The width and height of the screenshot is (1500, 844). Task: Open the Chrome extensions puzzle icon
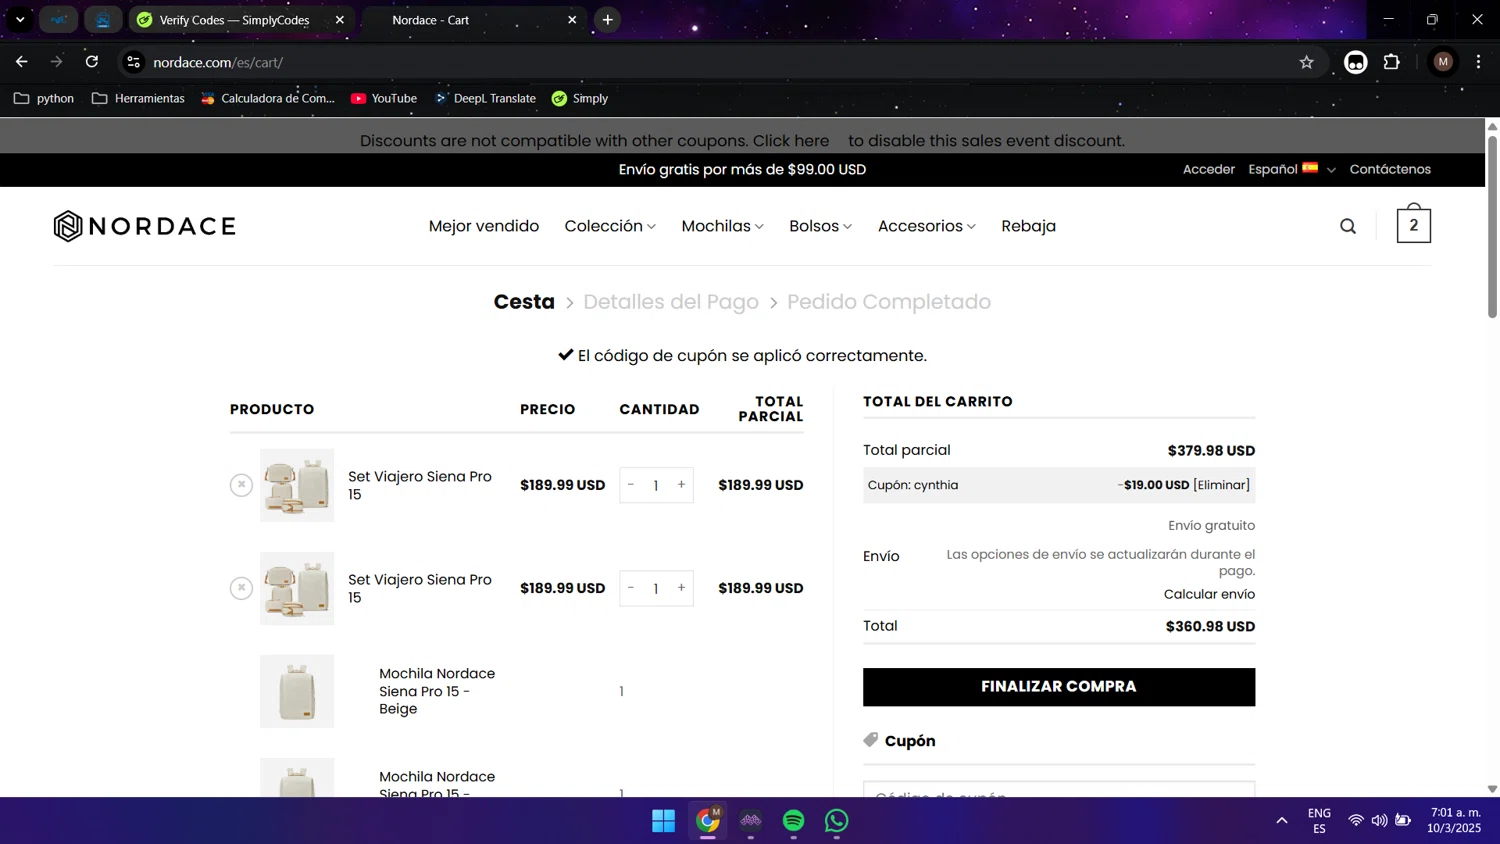(x=1391, y=62)
